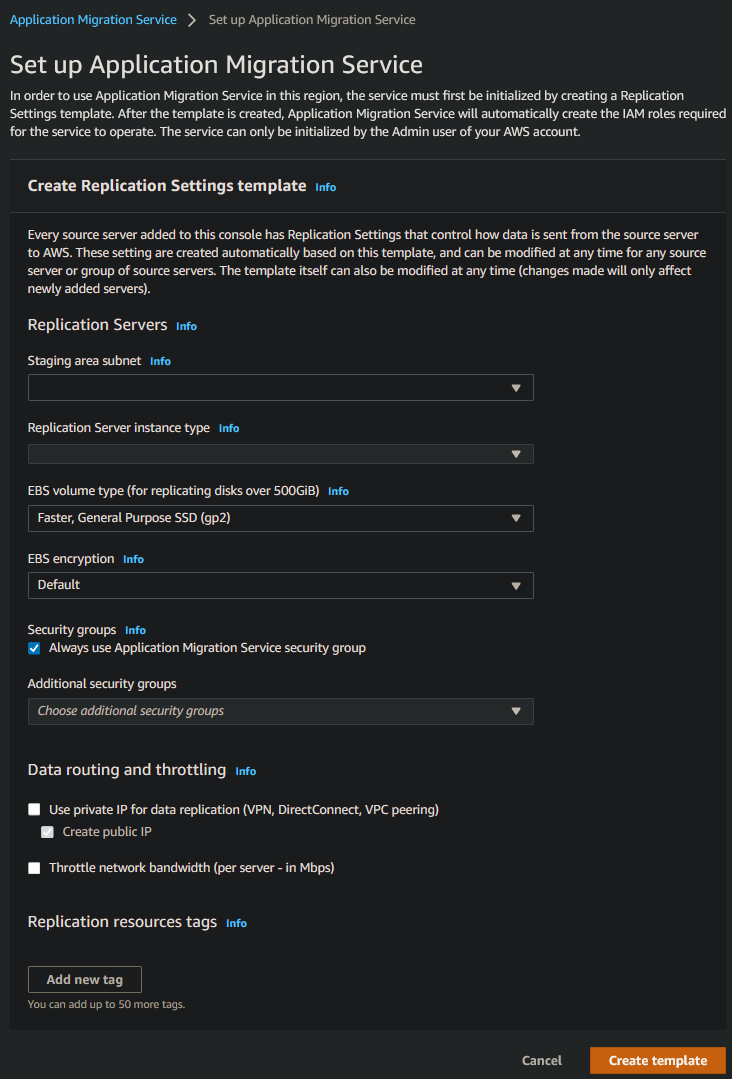Open Info for EBS volume type setting
Viewport: 732px width, 1079px height.
point(337,491)
